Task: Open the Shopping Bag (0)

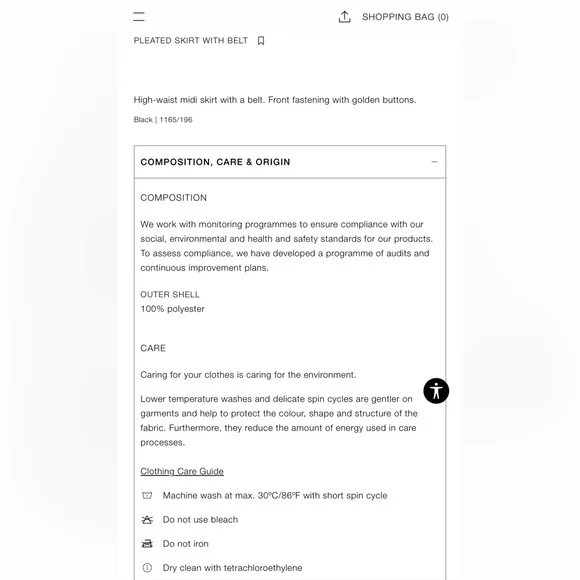Action: 405,17
